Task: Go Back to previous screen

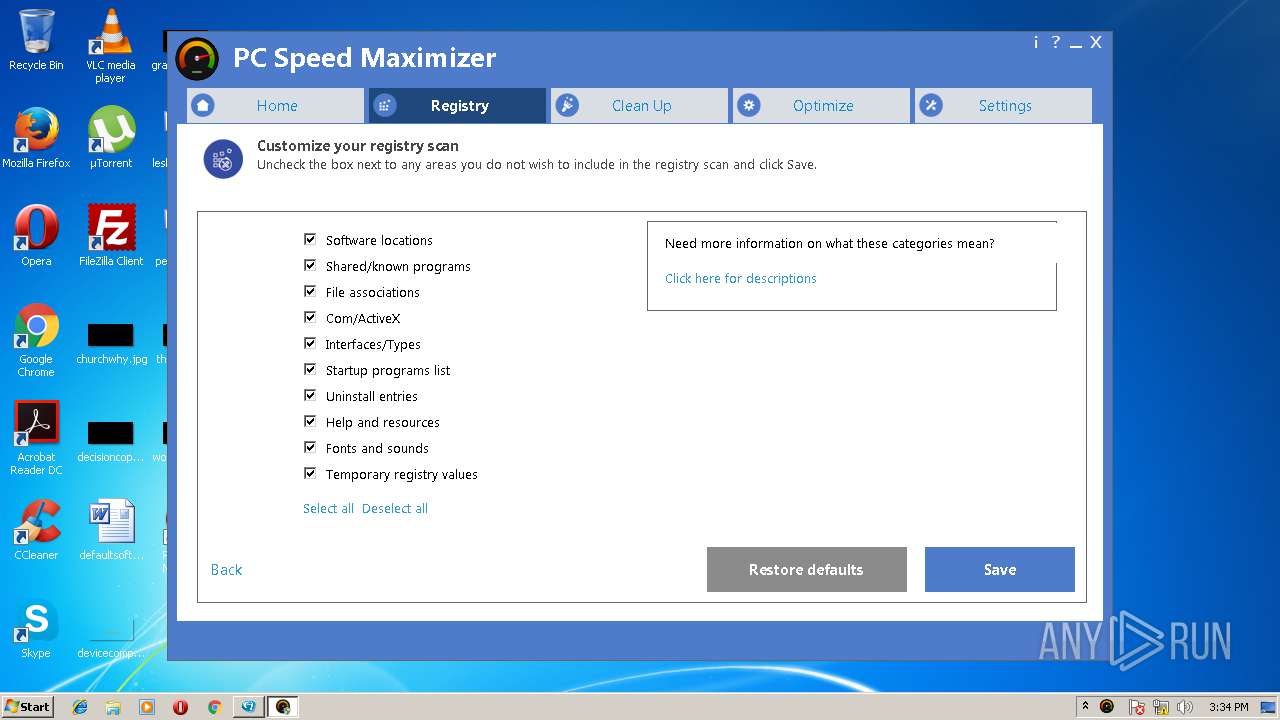Action: (x=226, y=570)
